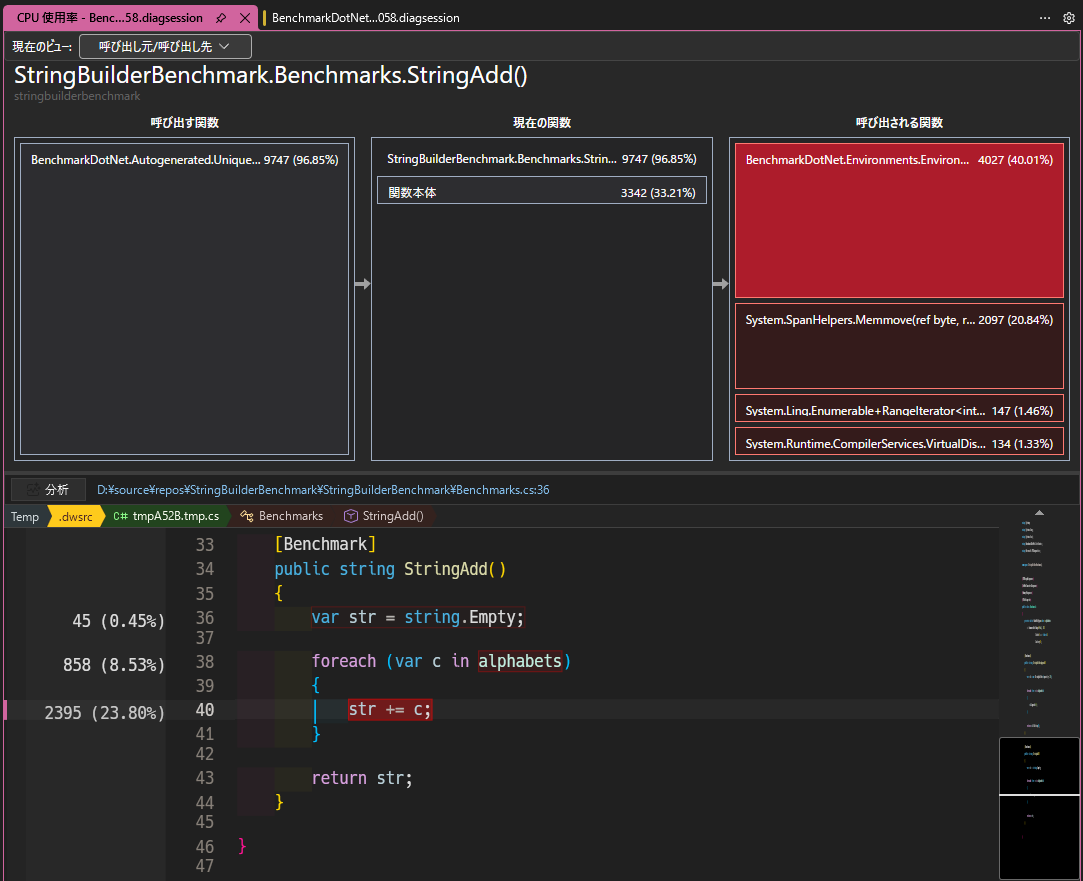Screen dimensions: 1083x881
Task: Click the highlighted 'alphabets' identifier
Action: (520, 661)
